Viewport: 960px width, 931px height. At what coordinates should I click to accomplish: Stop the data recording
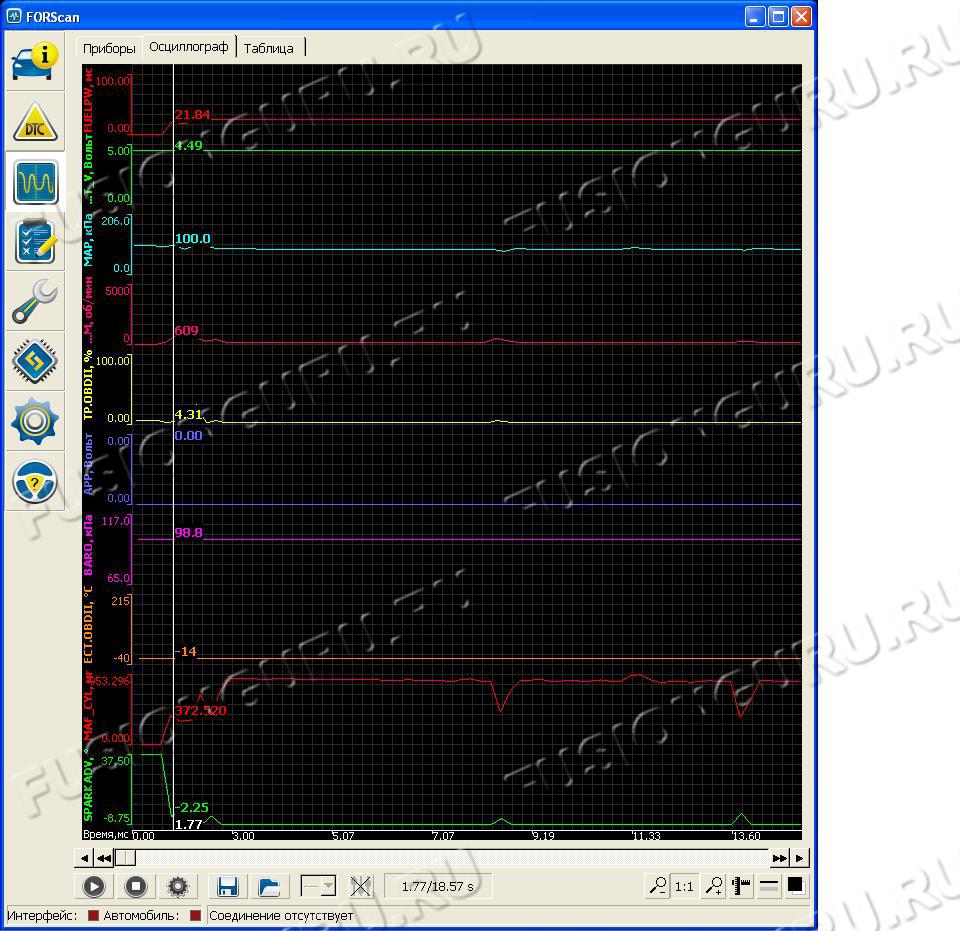tap(136, 886)
